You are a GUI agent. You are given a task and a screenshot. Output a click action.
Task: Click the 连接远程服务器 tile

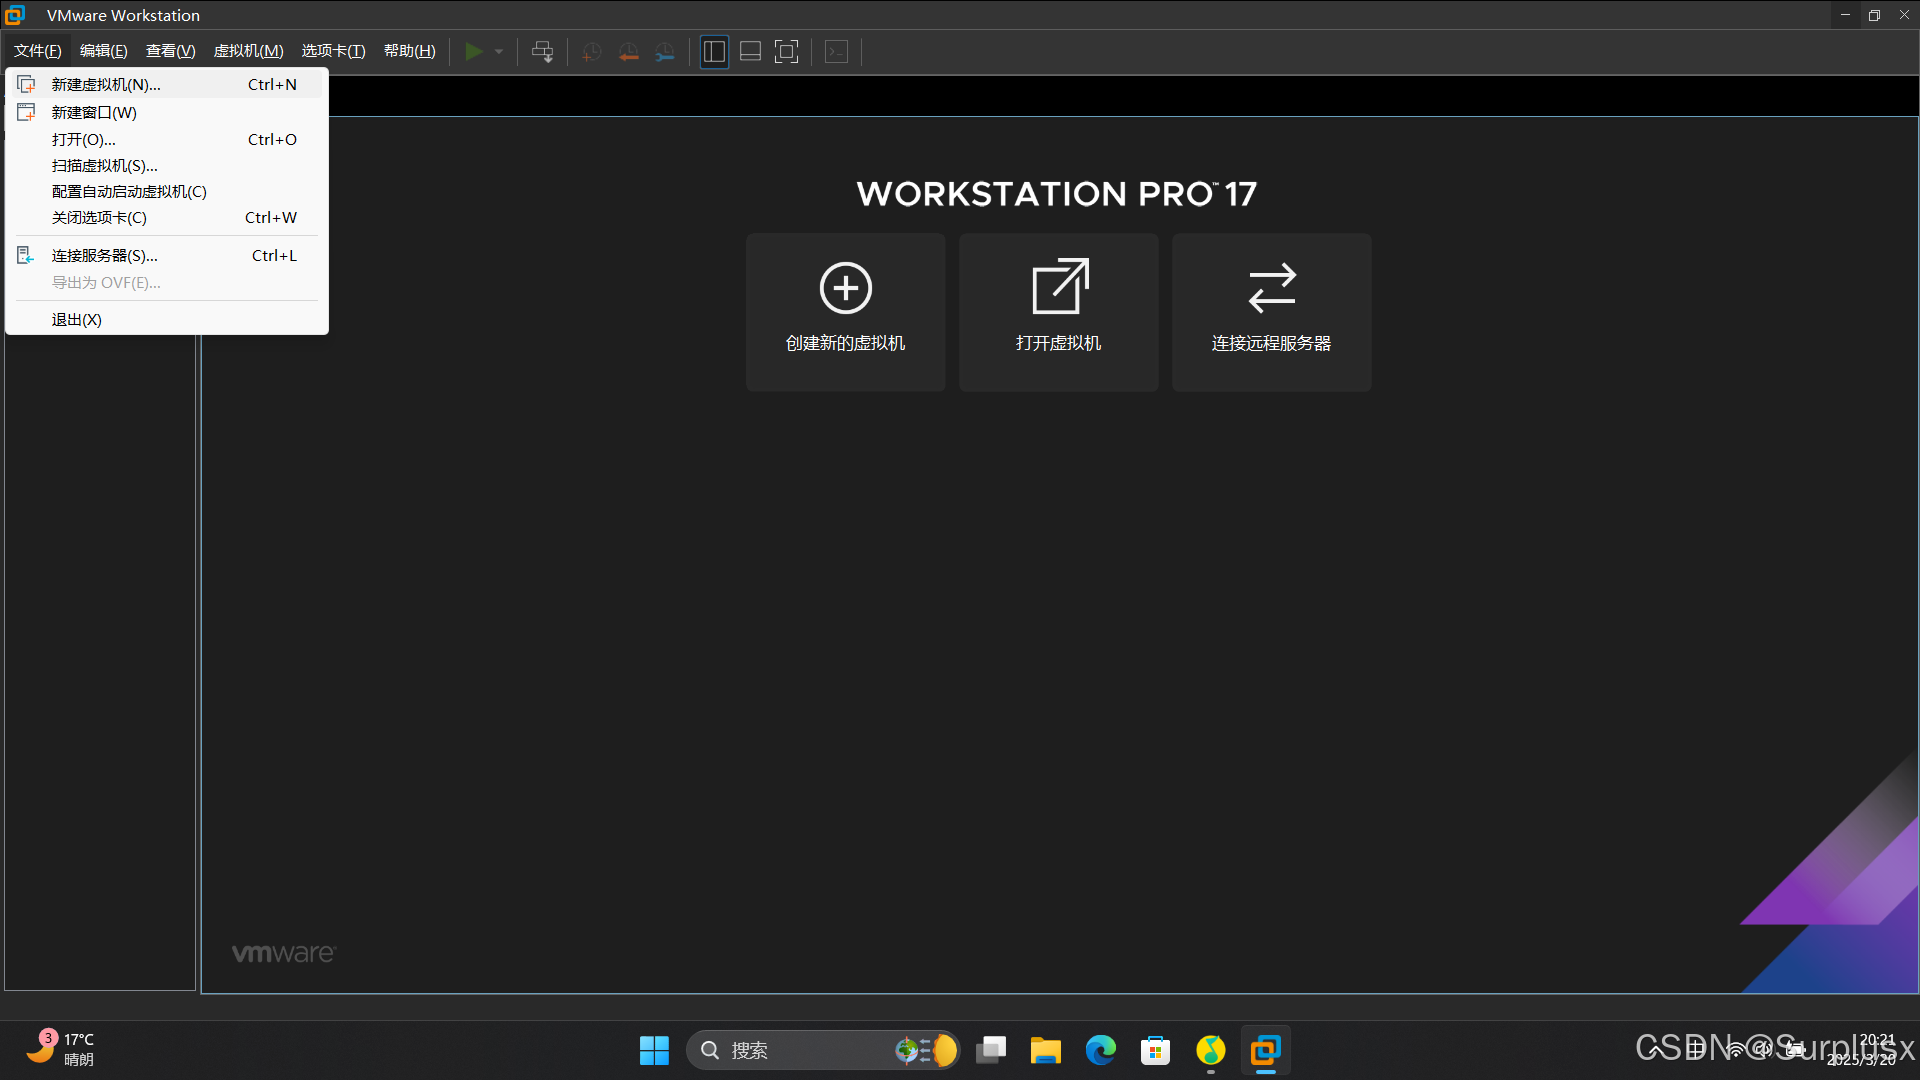point(1271,311)
